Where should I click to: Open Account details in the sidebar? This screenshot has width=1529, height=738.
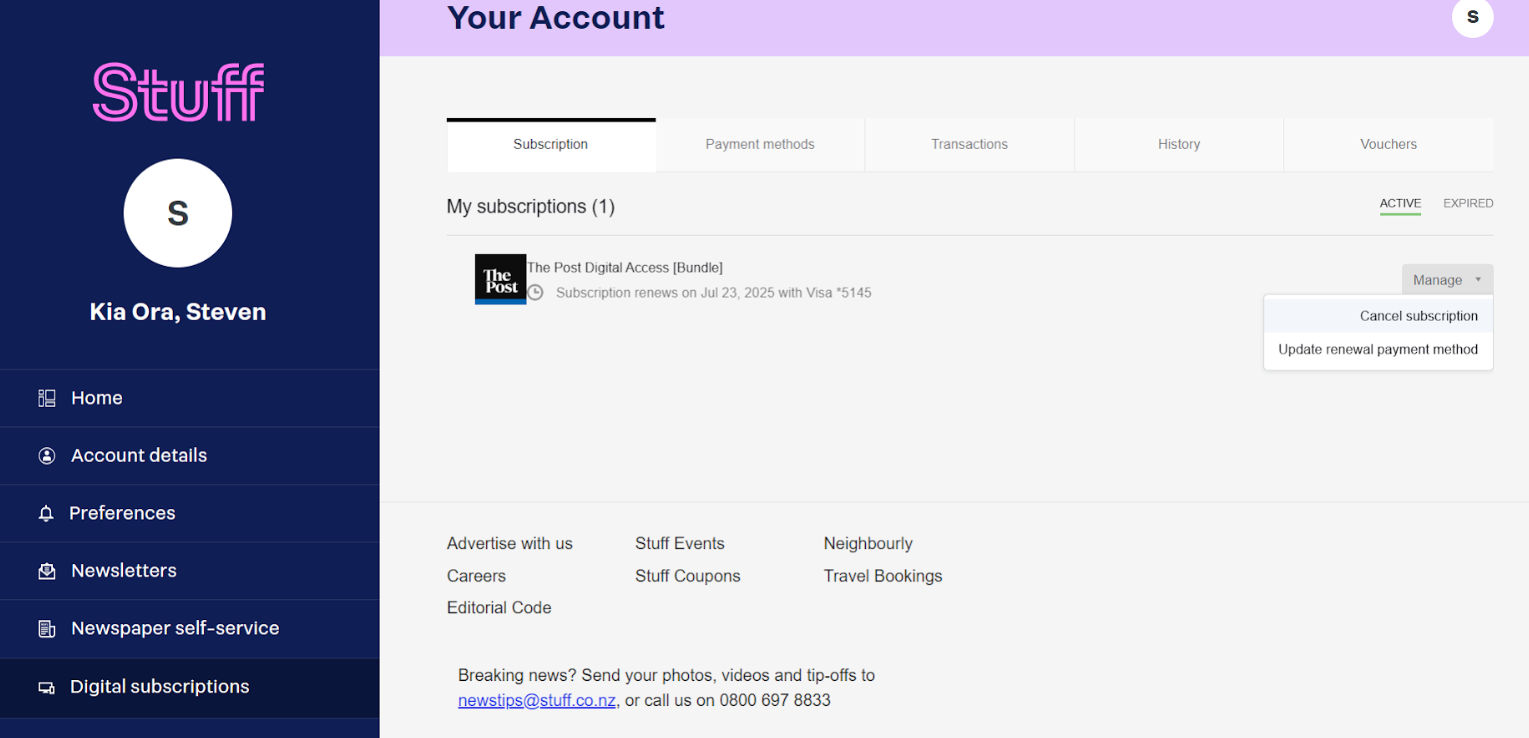189,456
